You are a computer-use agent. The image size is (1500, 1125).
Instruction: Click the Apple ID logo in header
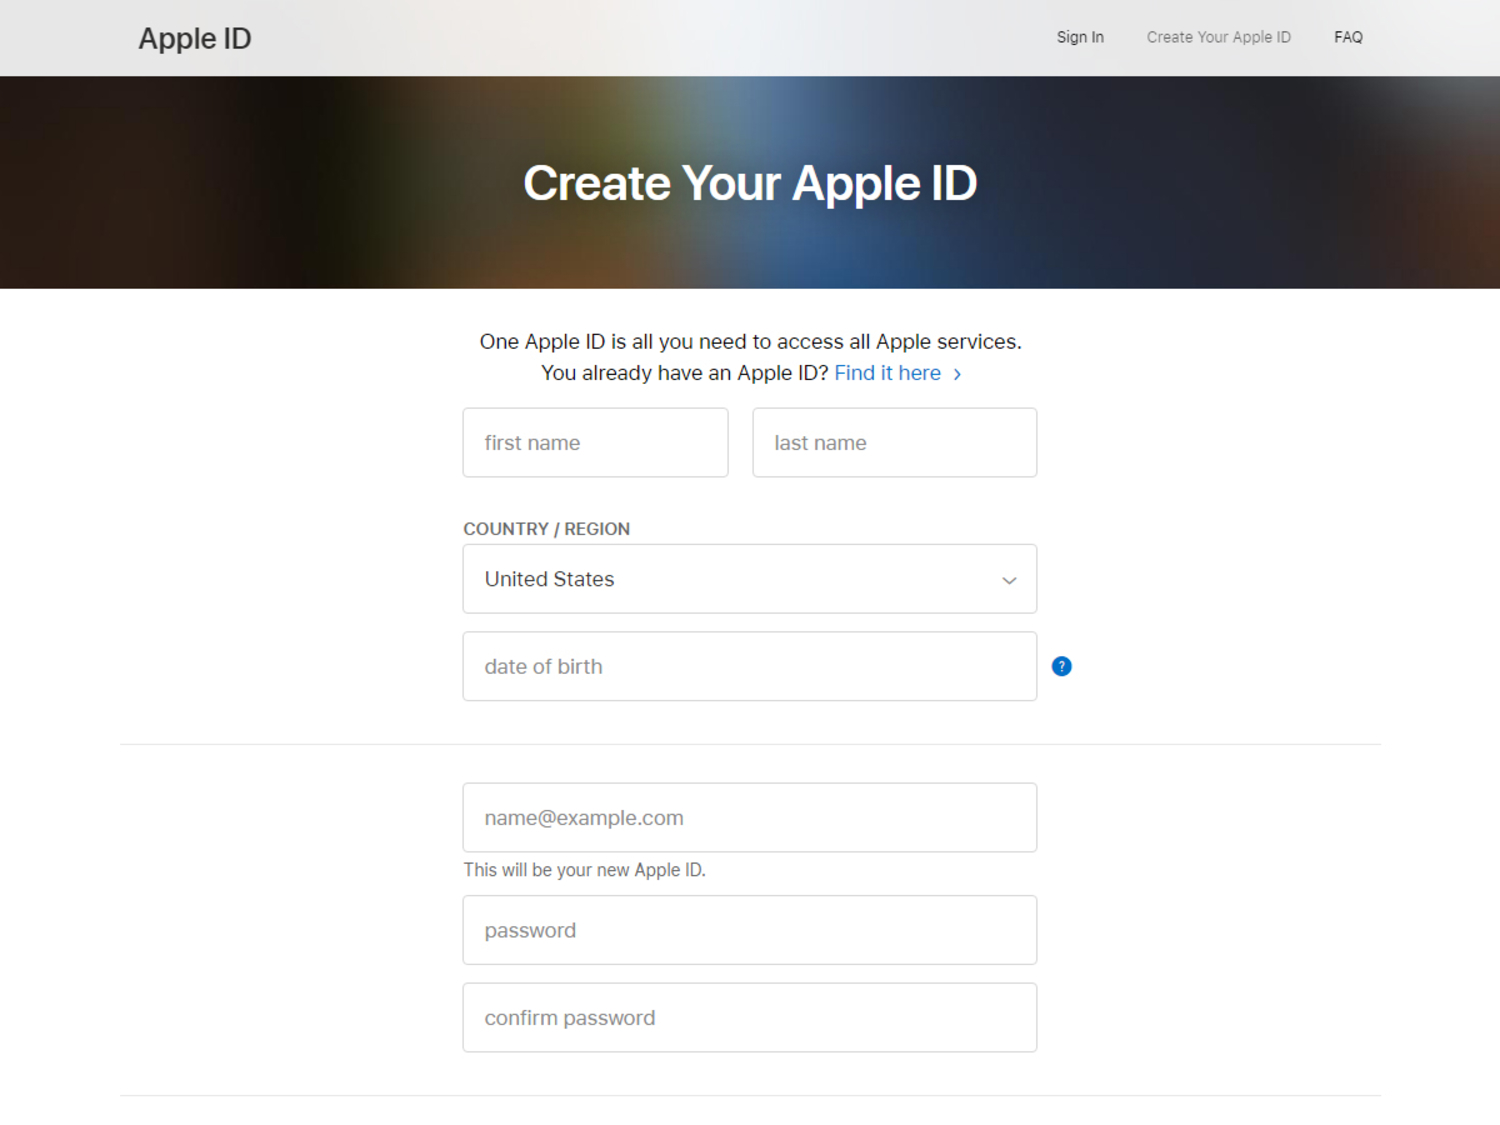point(194,38)
